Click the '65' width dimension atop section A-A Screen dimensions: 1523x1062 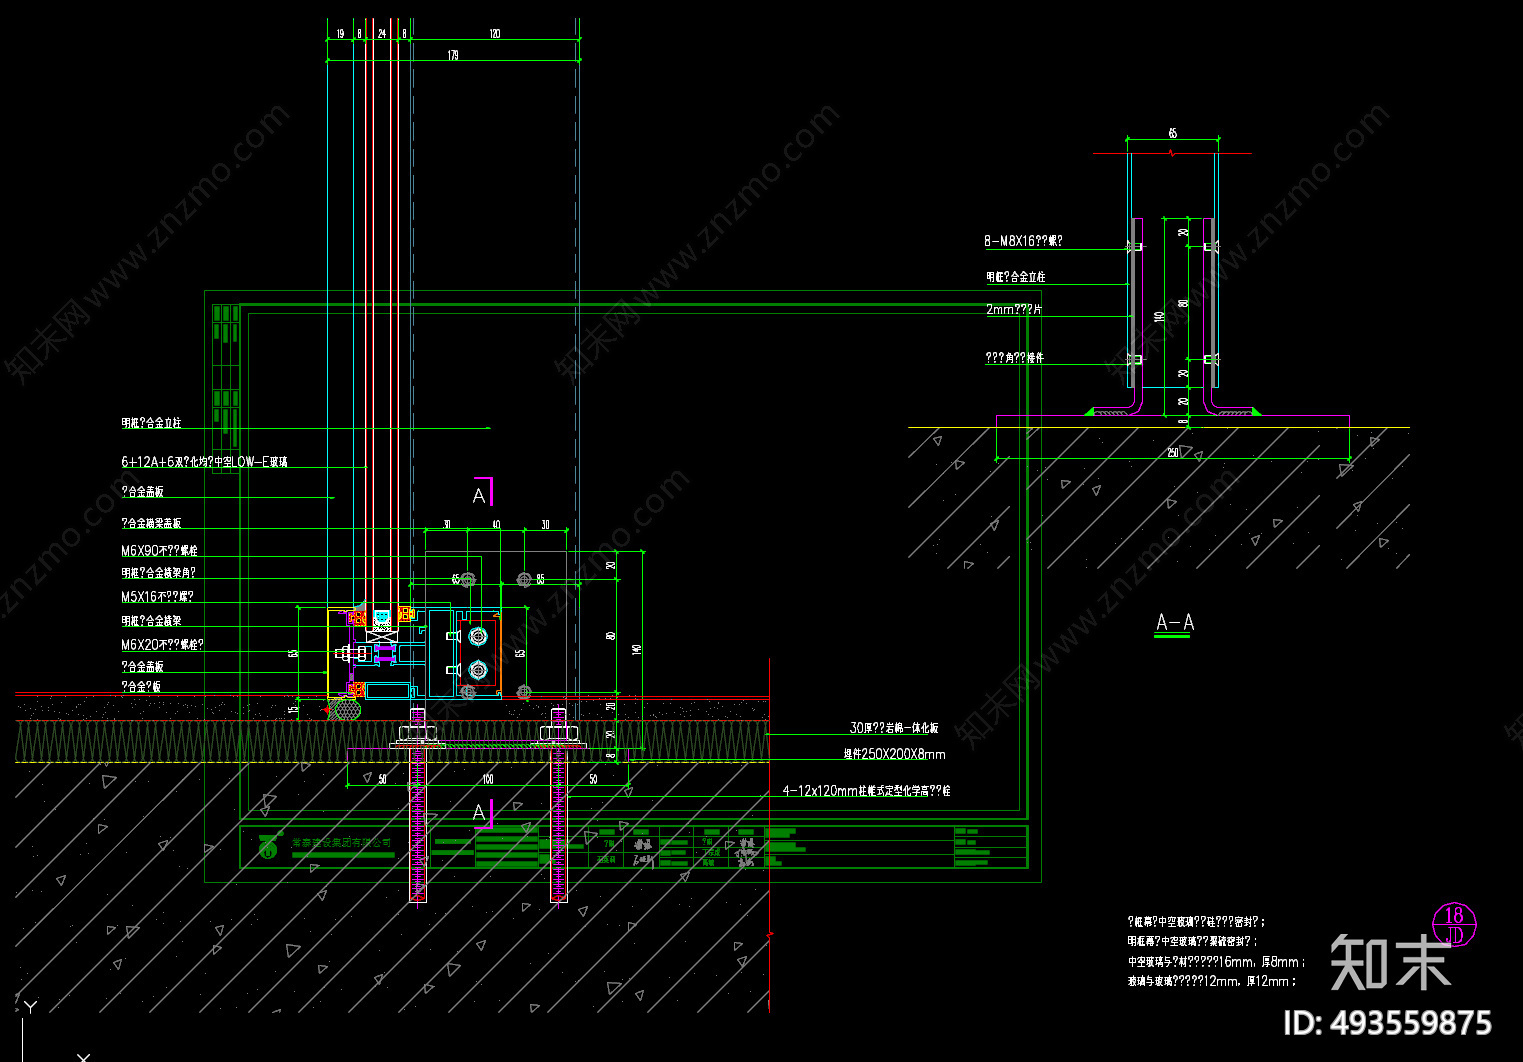(x=1172, y=133)
